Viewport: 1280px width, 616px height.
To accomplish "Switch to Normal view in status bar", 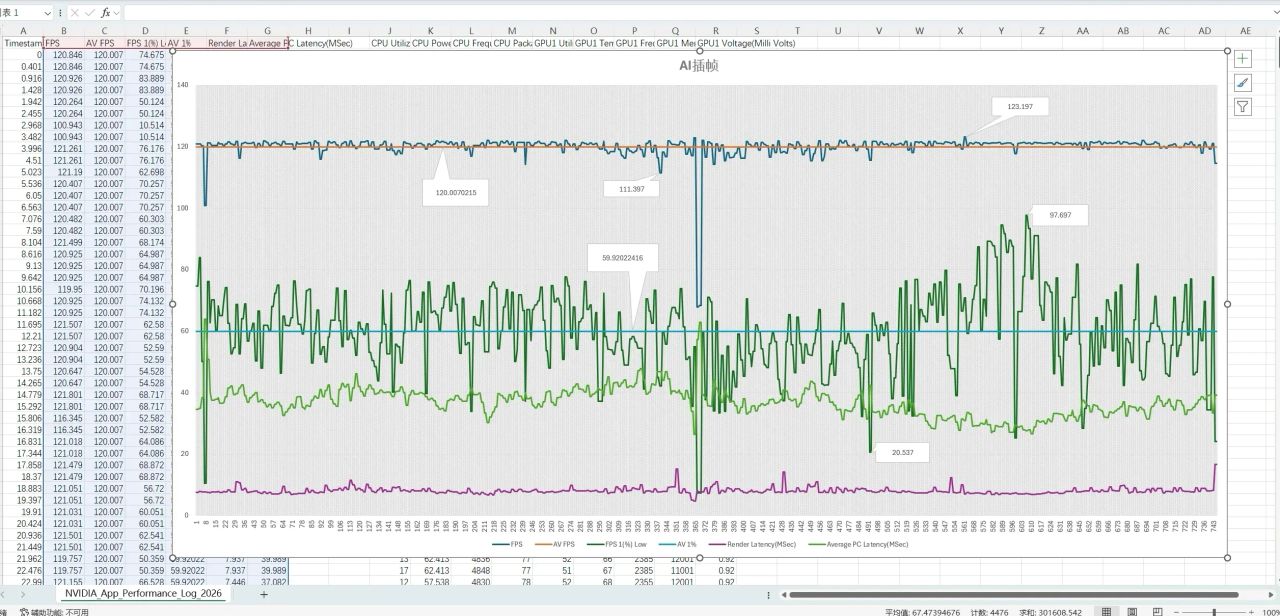I will pyautogui.click(x=1107, y=611).
